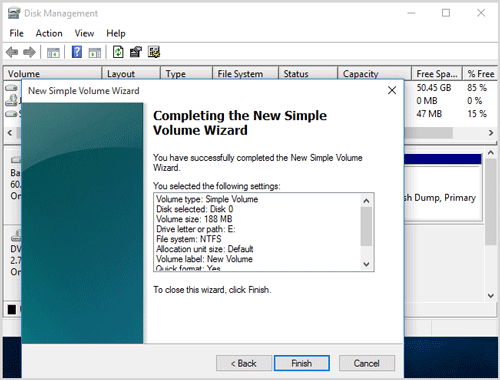This screenshot has height=380, width=500.
Task: Click the Status column header
Action: coord(308,73)
